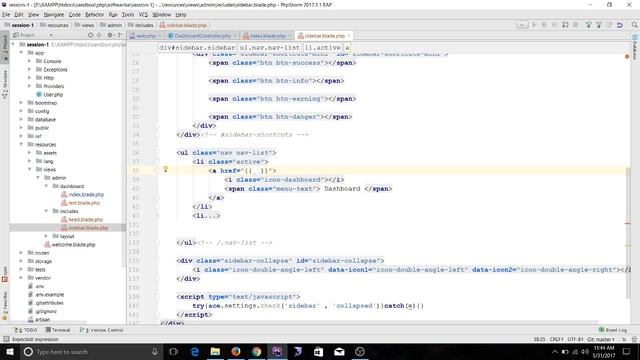Open Chrome from taskbar

click(x=257, y=351)
